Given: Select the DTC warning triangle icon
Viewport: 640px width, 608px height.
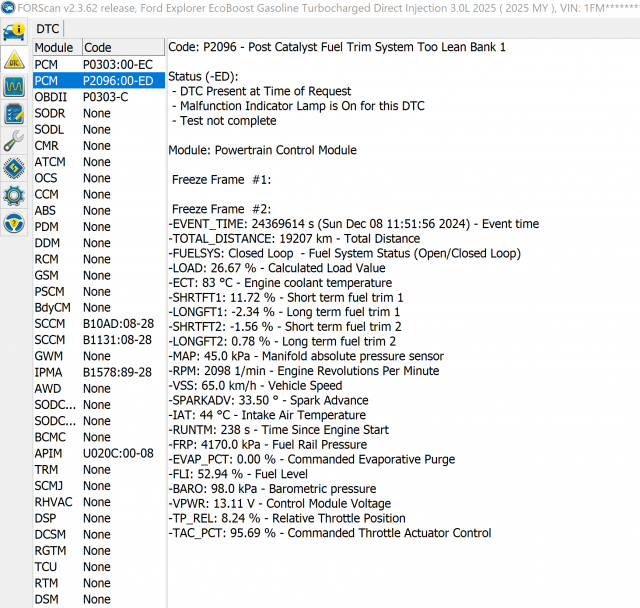Looking at the screenshot, I should pos(14,60).
